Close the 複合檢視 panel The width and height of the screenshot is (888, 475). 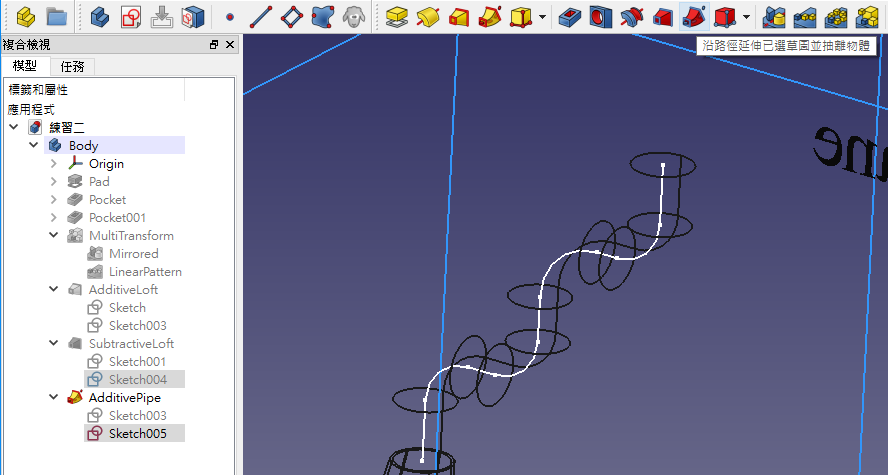coord(230,45)
